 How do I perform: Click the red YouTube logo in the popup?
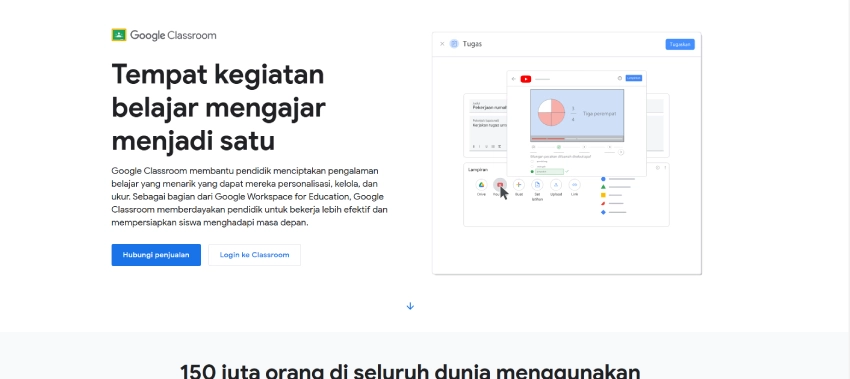(x=525, y=79)
